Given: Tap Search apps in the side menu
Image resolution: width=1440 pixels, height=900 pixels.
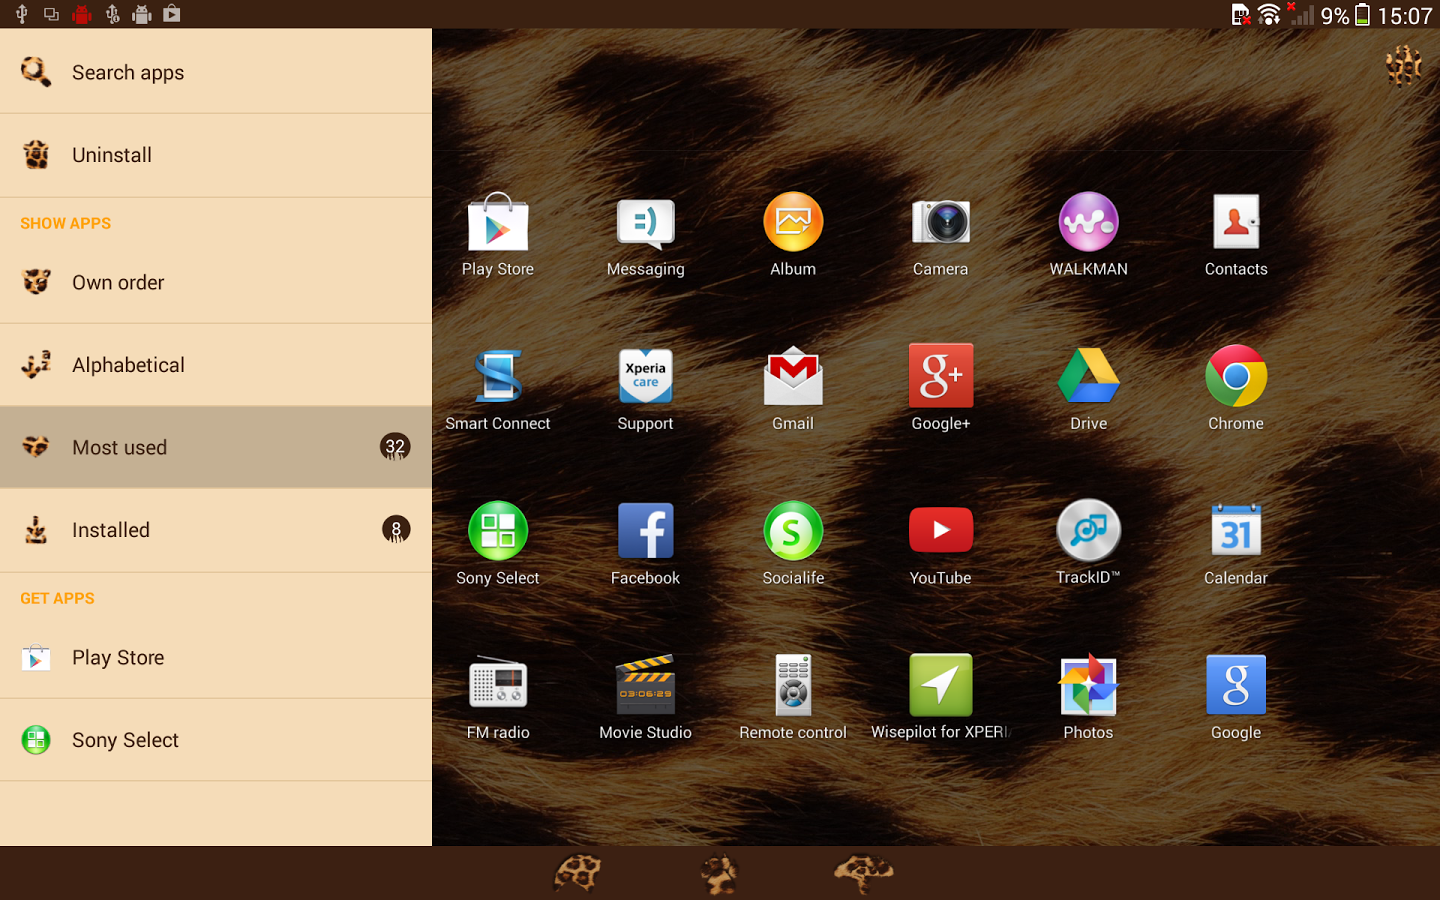Looking at the screenshot, I should click(216, 72).
